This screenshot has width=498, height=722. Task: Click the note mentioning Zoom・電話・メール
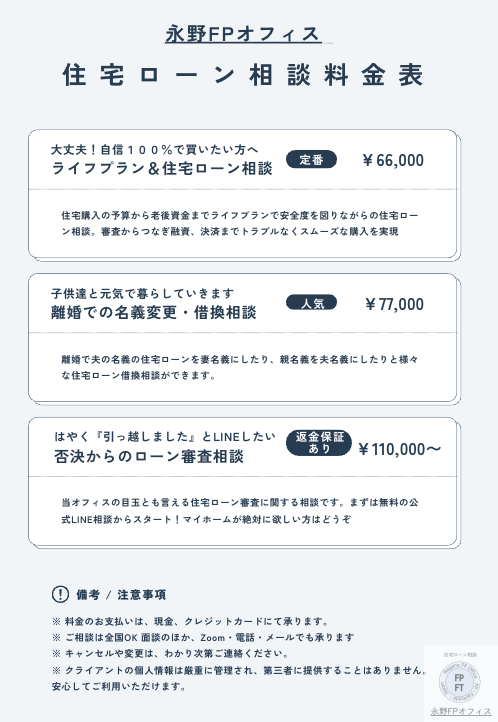click(203, 637)
